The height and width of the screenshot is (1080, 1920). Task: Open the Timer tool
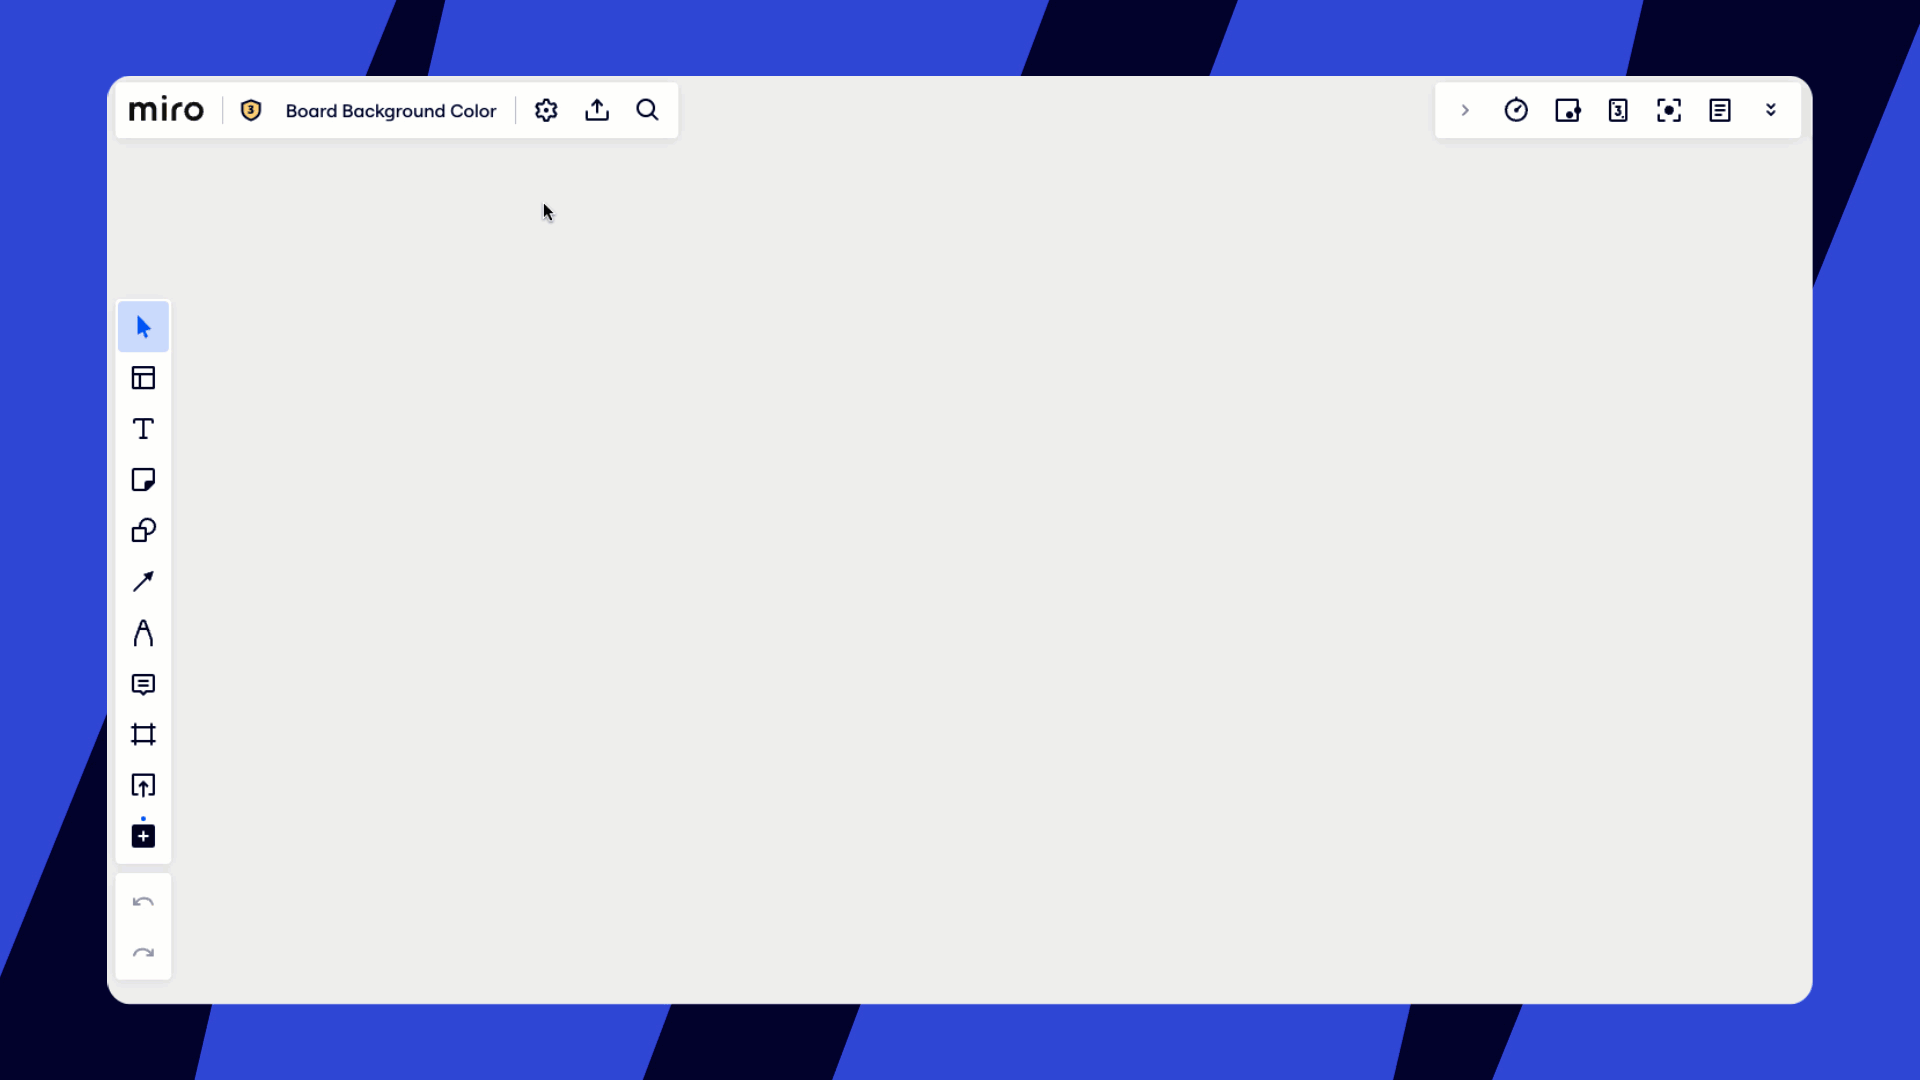[x=1516, y=110]
